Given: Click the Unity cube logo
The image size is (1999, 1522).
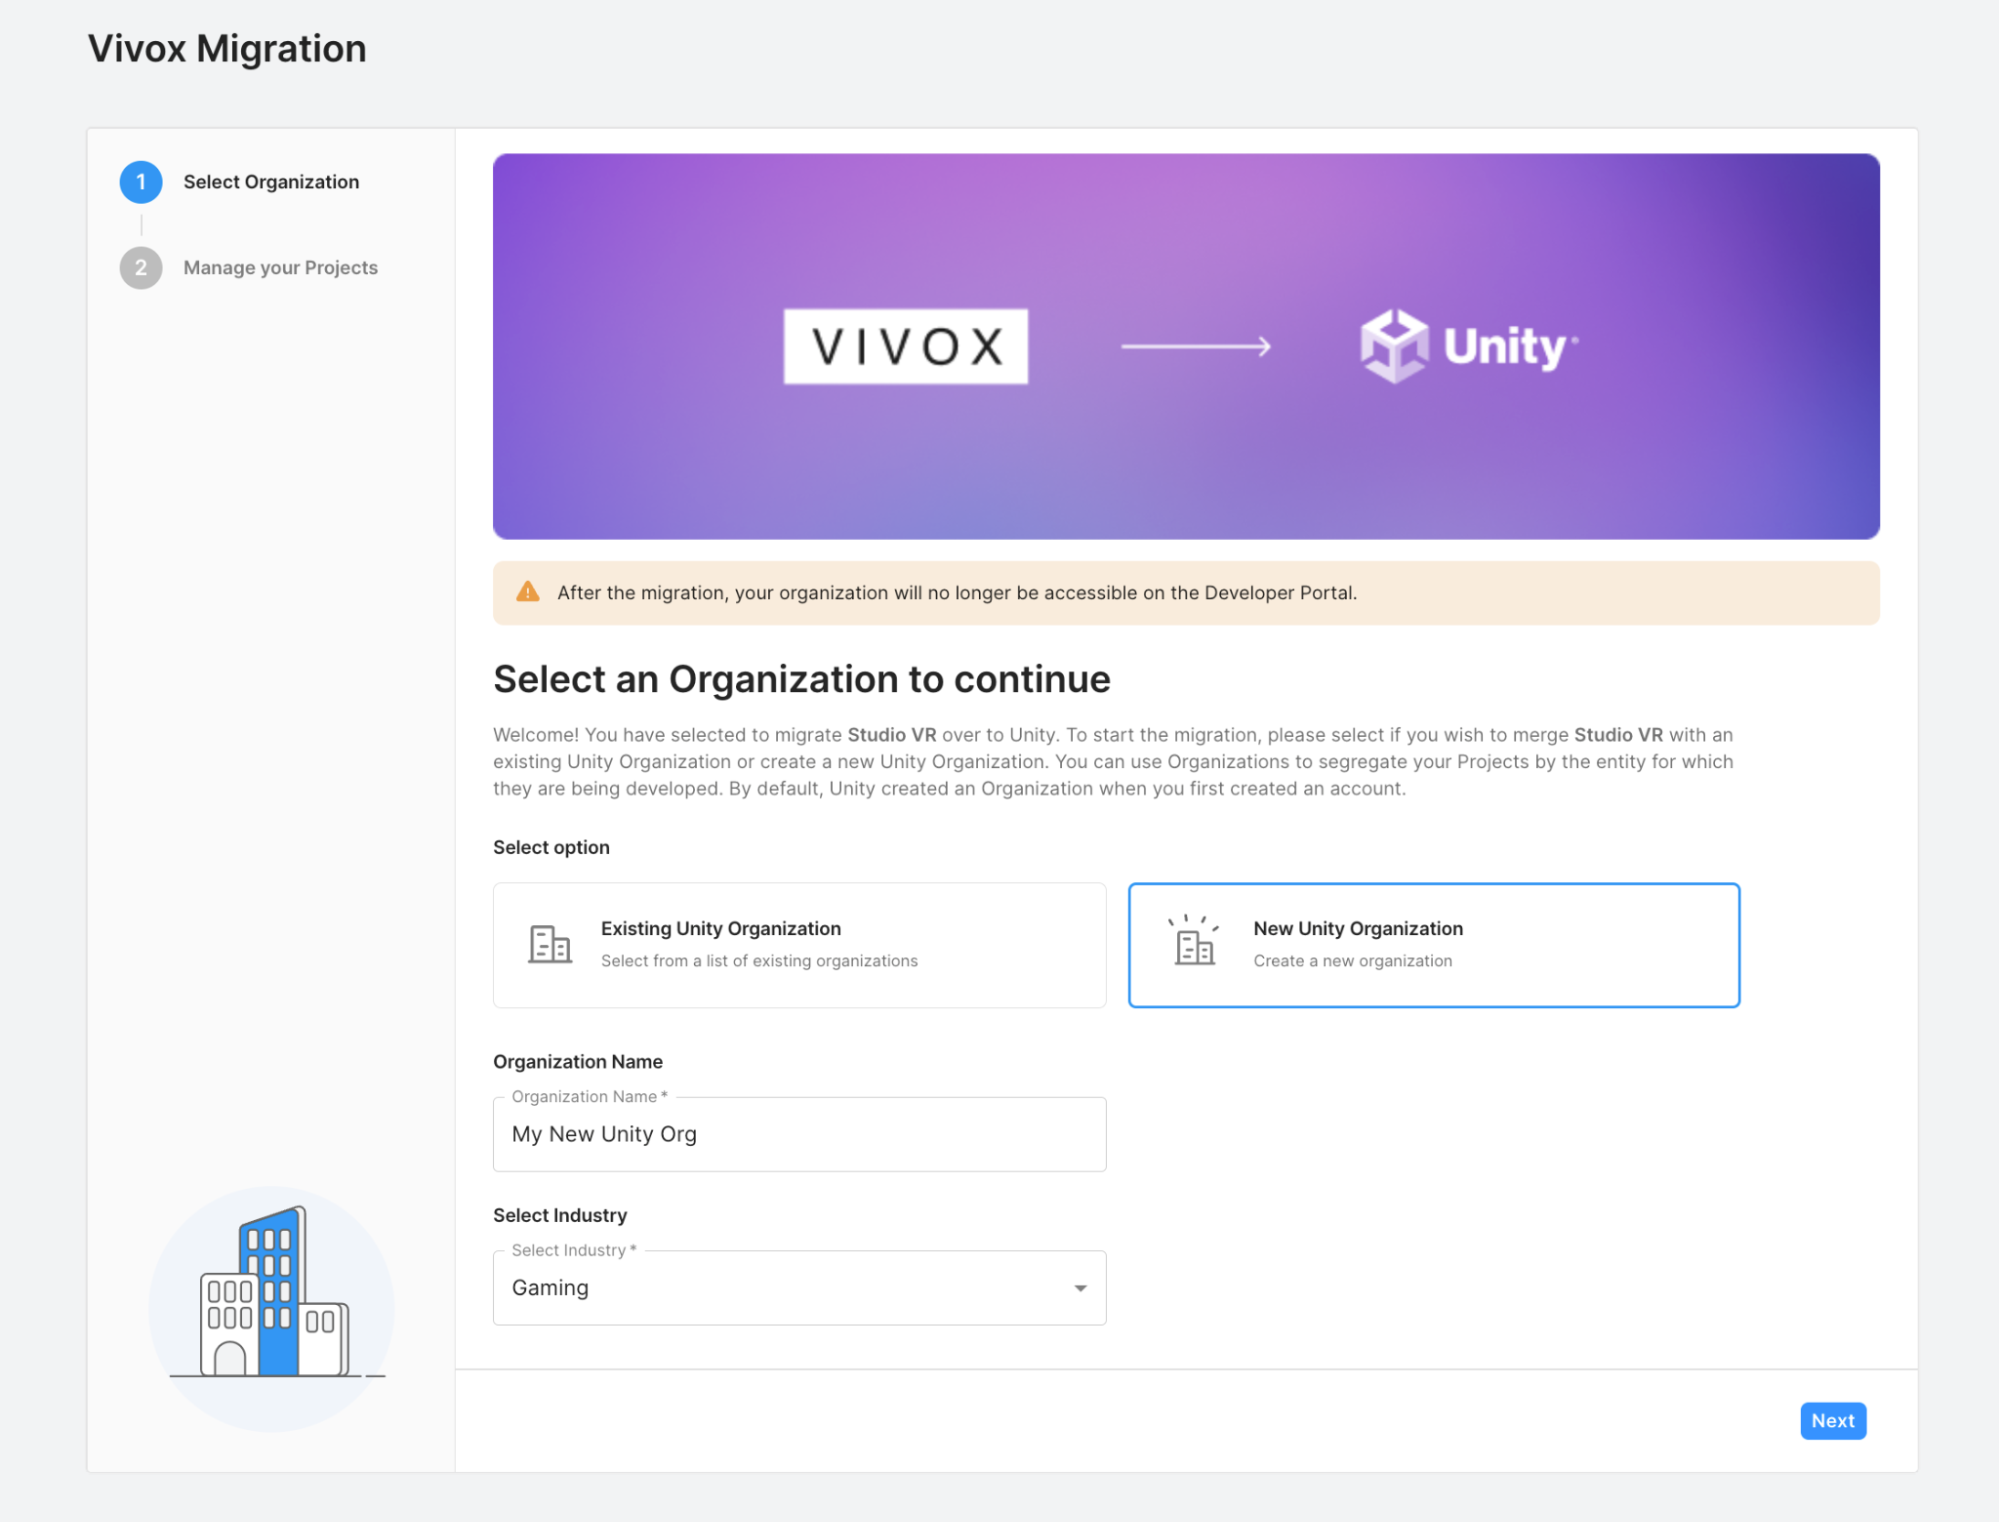Looking at the screenshot, I should [x=1393, y=346].
